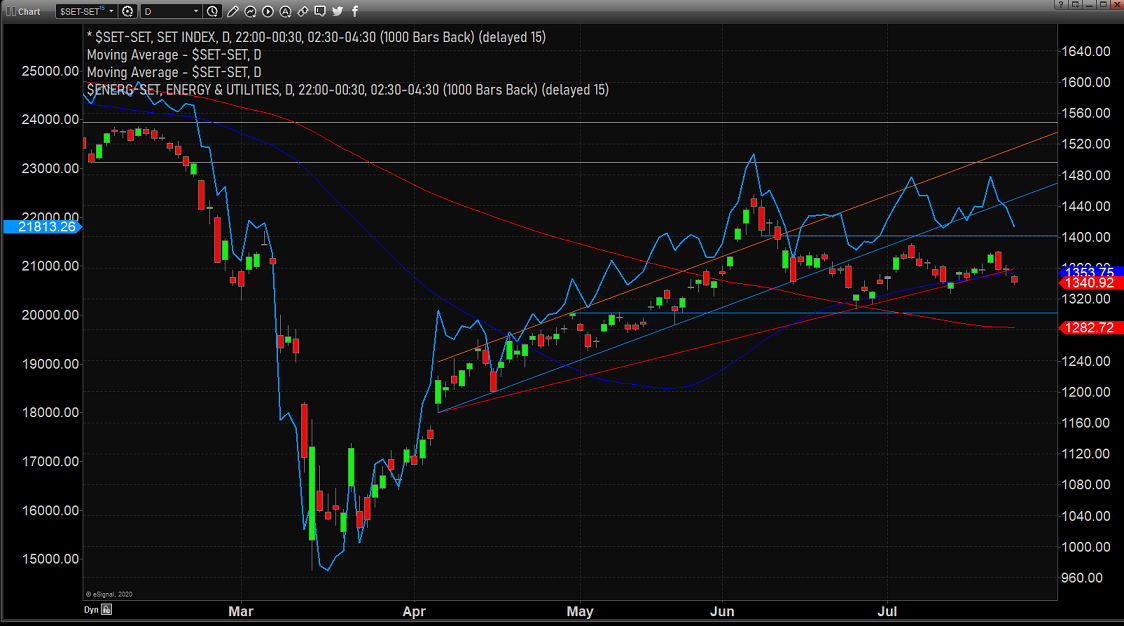Click the 1353.75 blue price tag

(x=1090, y=272)
